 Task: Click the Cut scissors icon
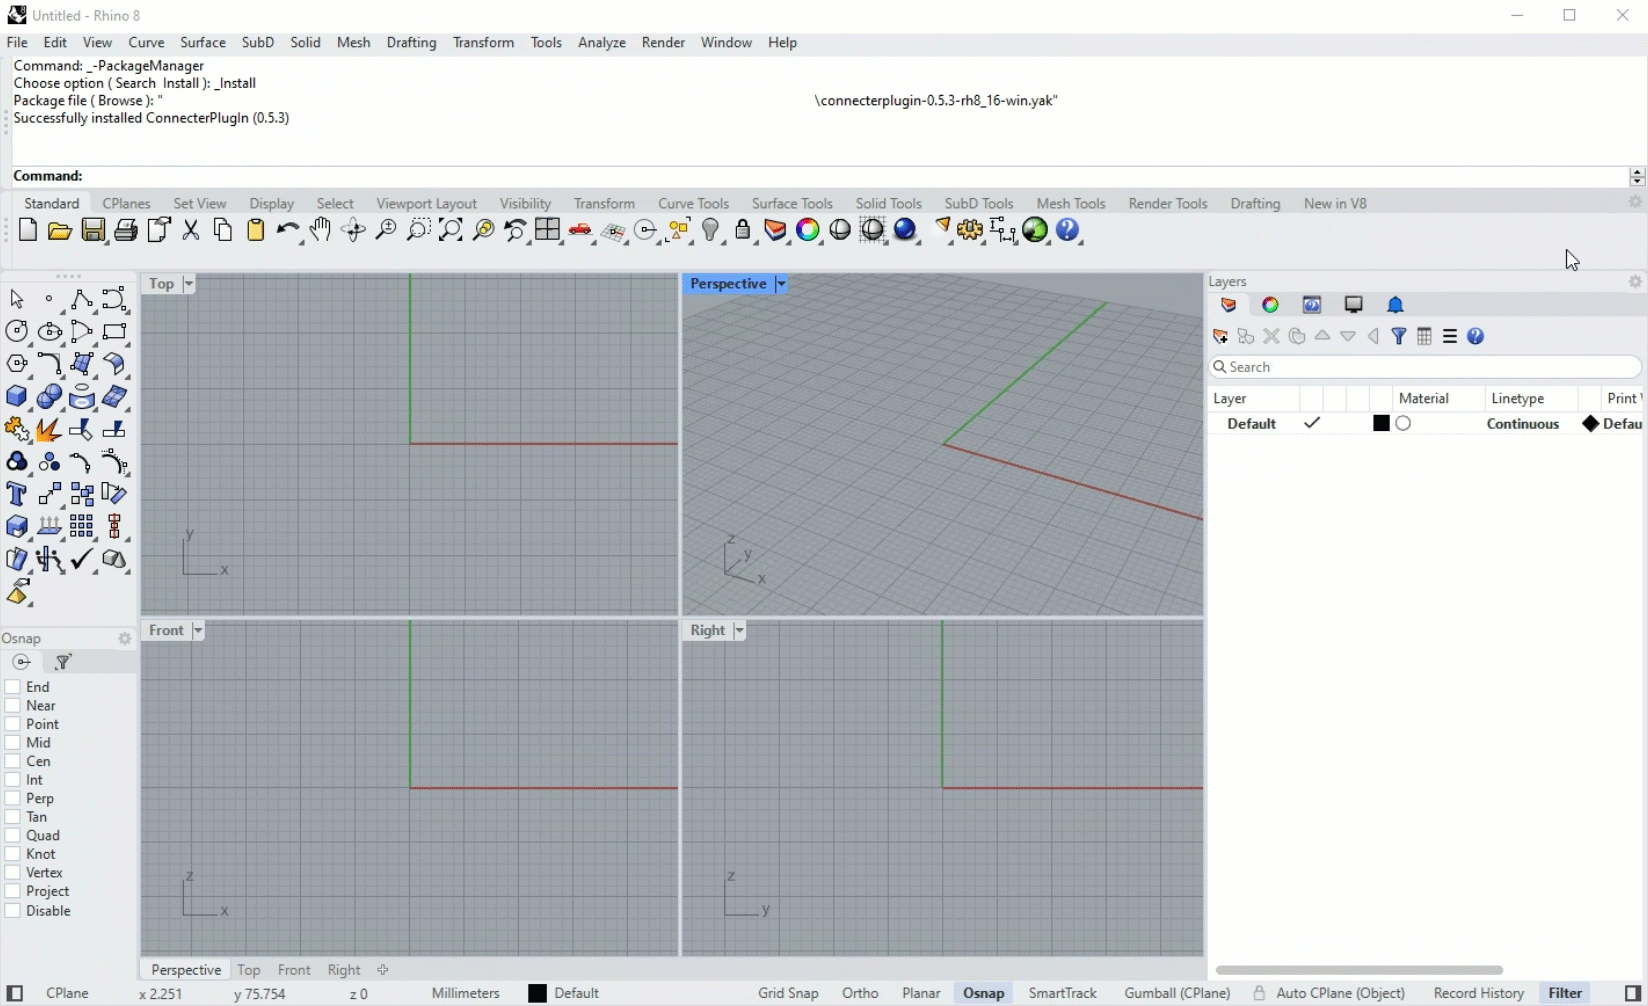pyautogui.click(x=191, y=230)
